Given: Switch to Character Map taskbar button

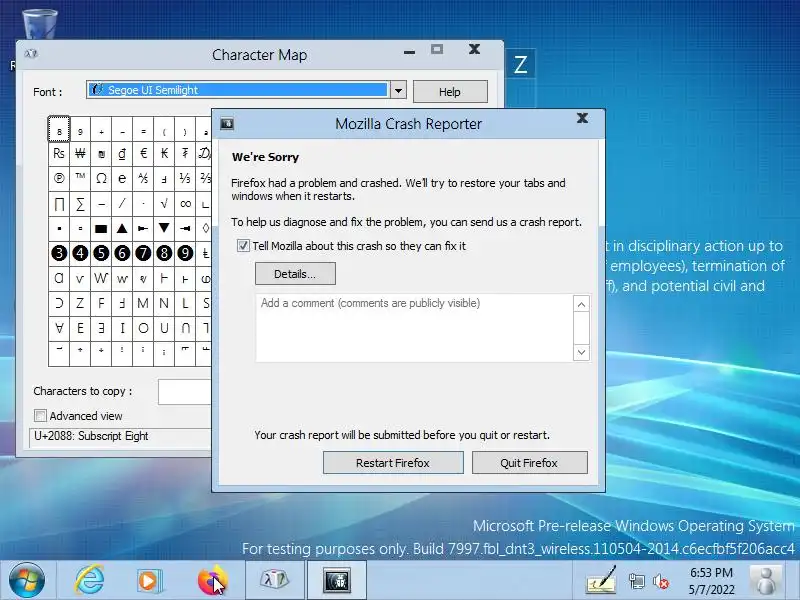Looking at the screenshot, I should click(274, 580).
